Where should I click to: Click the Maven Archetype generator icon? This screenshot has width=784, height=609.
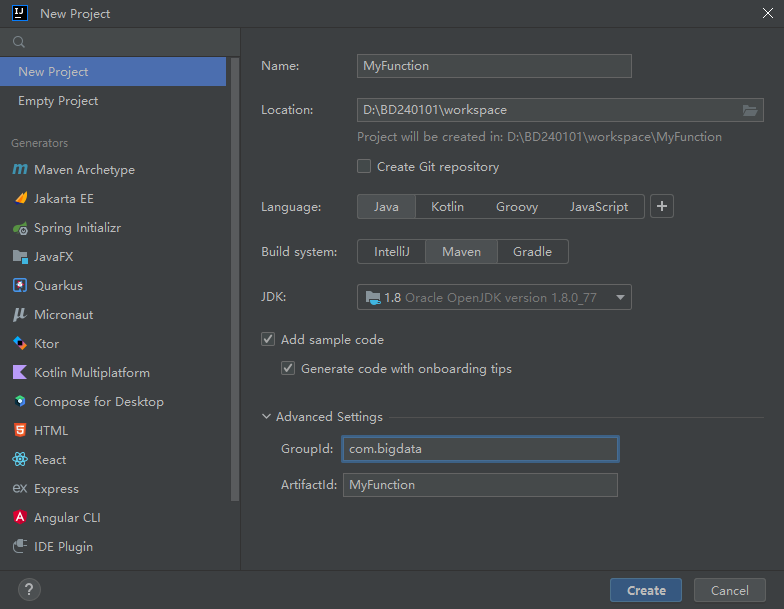coord(20,170)
